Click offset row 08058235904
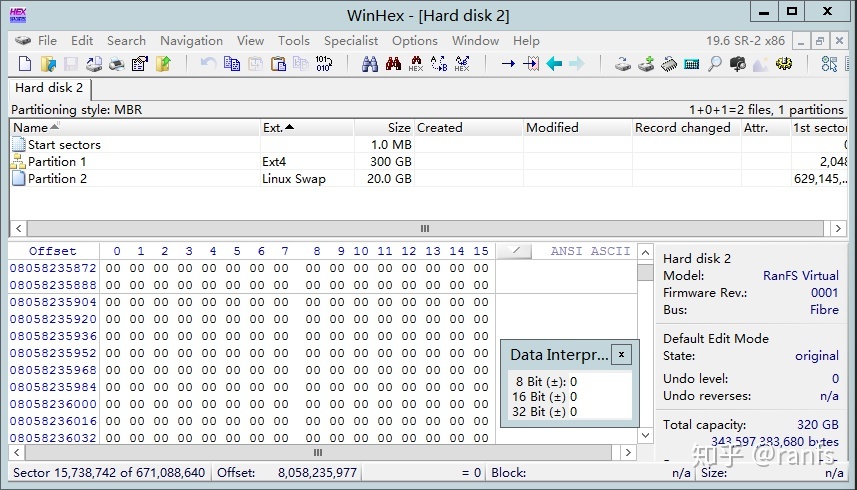 point(53,302)
